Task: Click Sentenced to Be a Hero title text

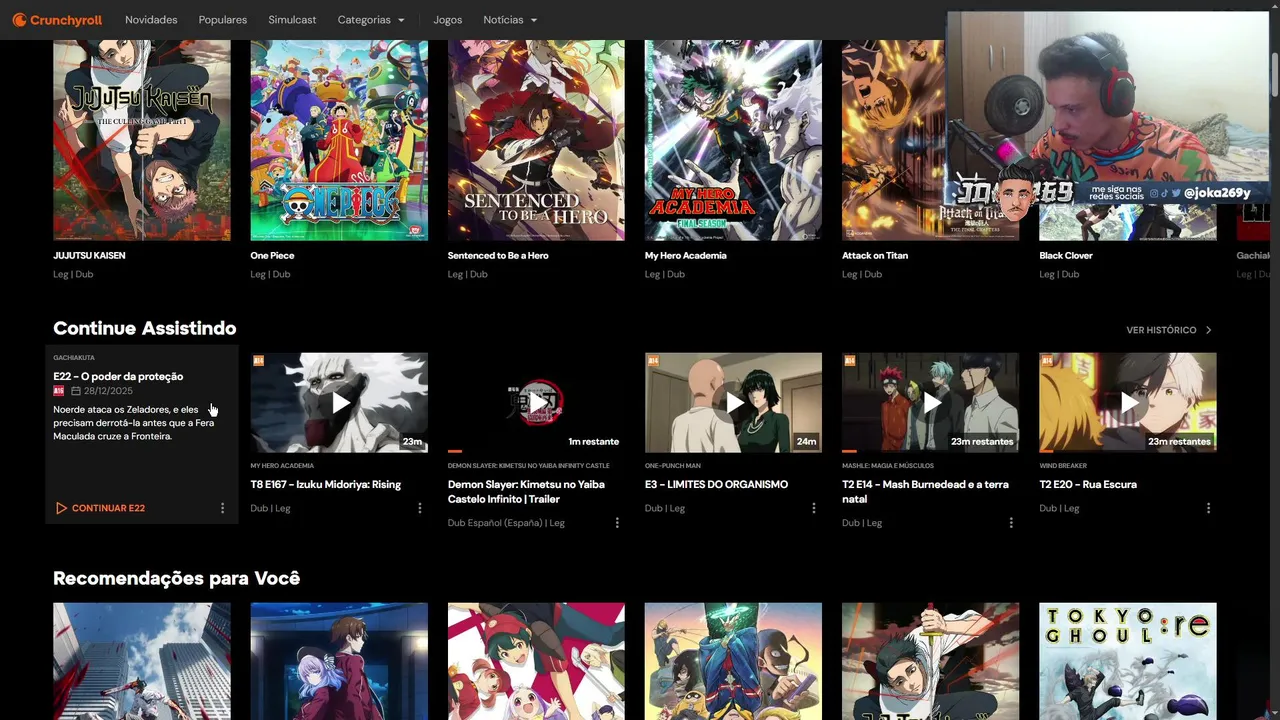Action: click(498, 256)
